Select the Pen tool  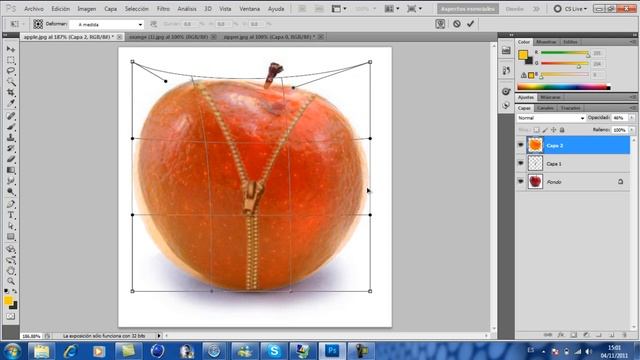(x=11, y=204)
